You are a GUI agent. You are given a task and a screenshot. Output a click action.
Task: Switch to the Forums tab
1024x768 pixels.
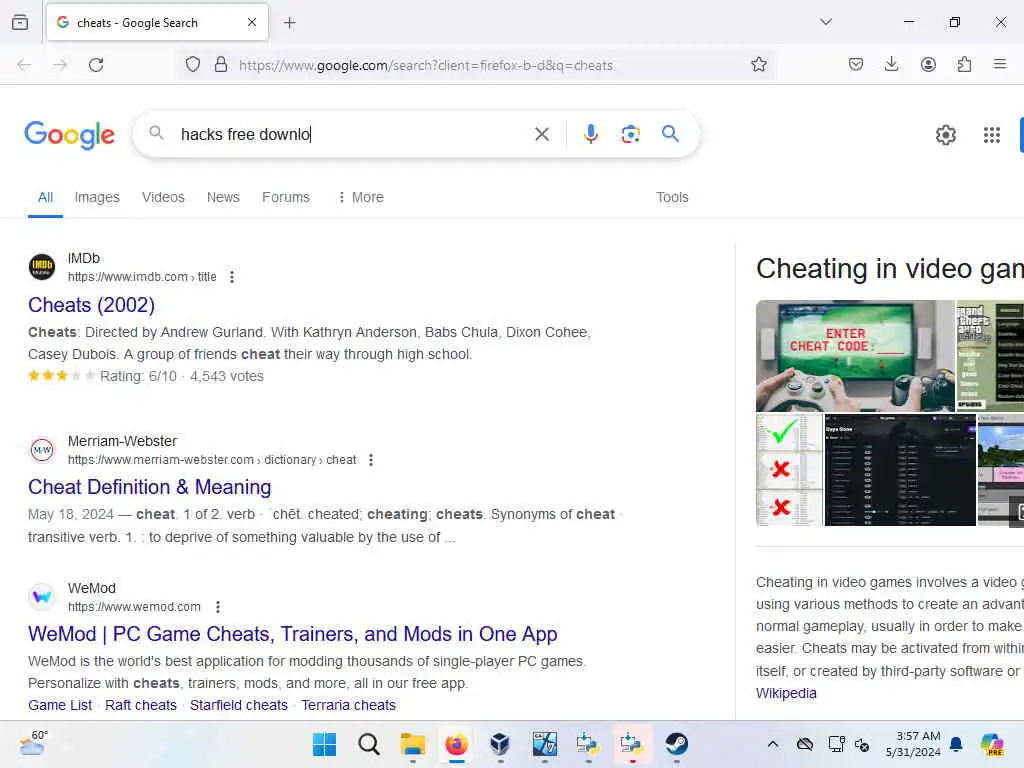[x=286, y=197]
